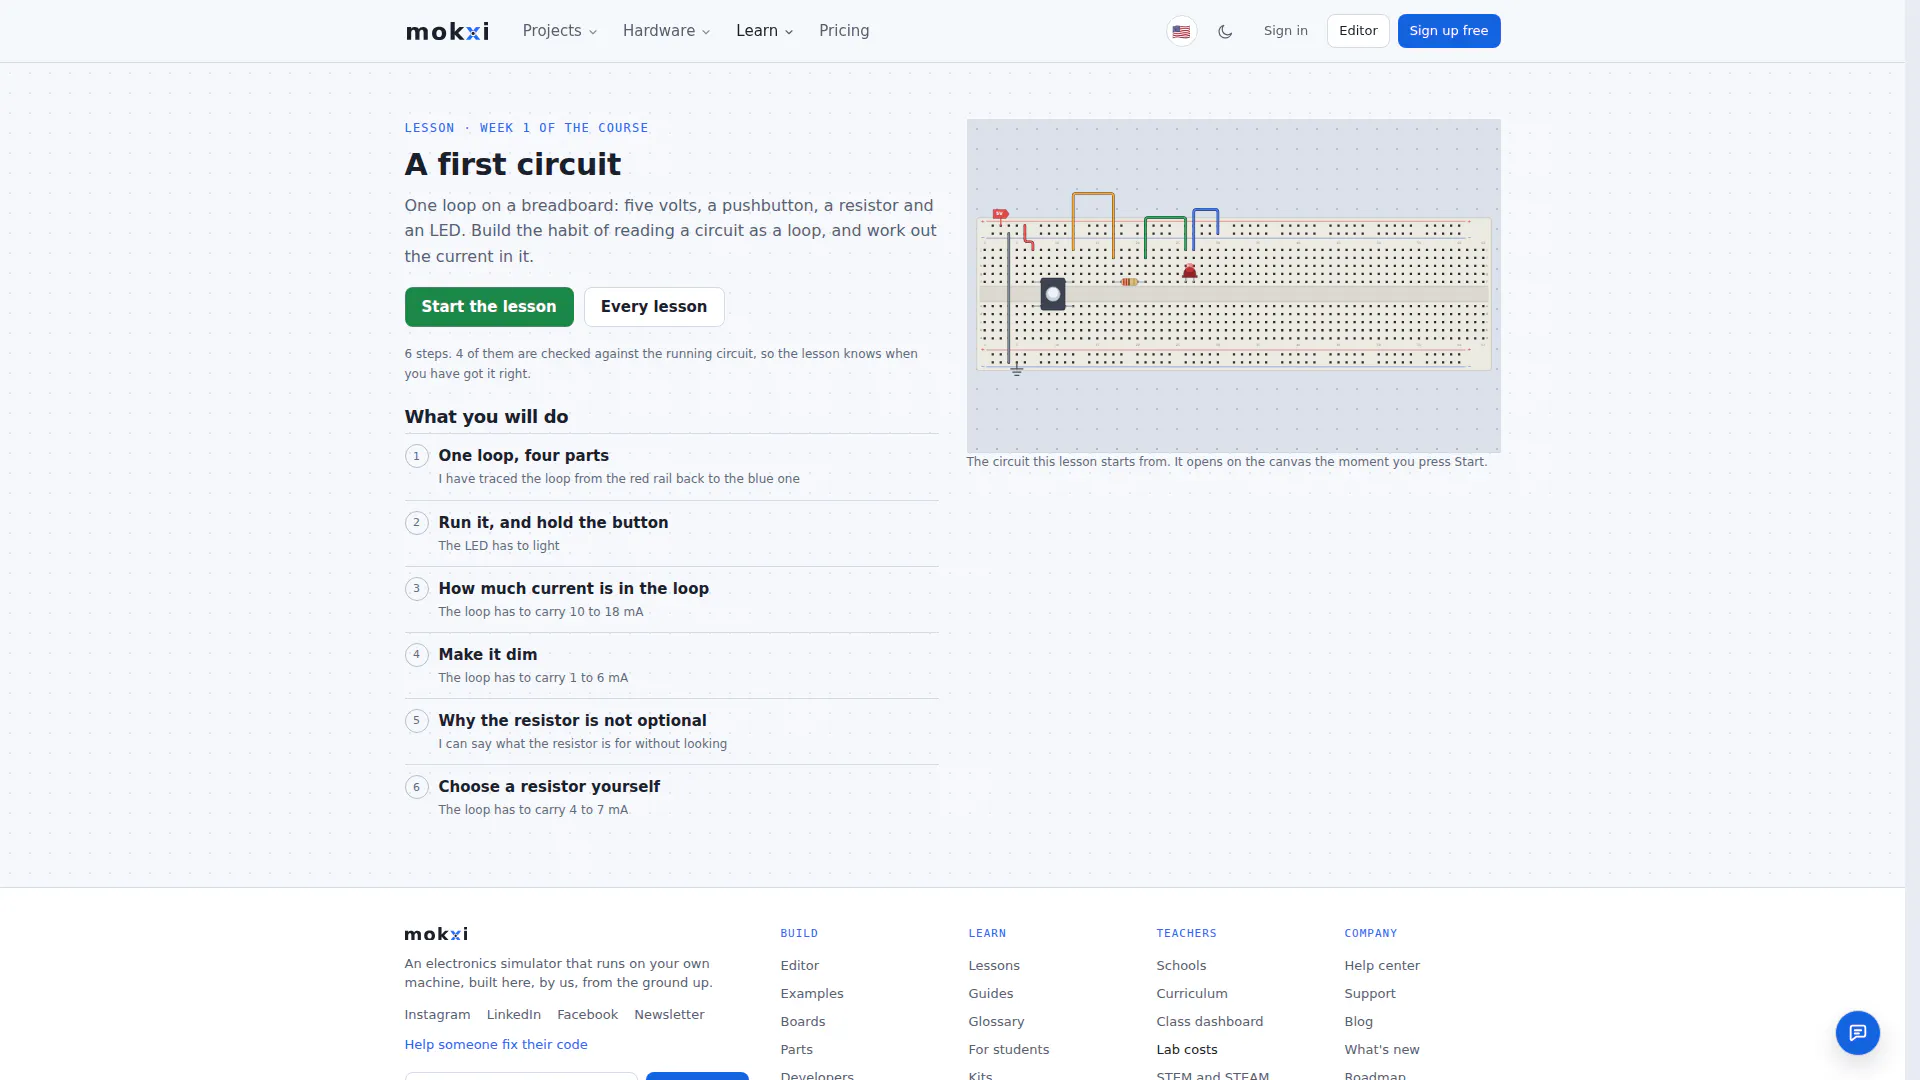1920x1080 pixels.
Task: Open the Pricing page
Action: tap(844, 31)
